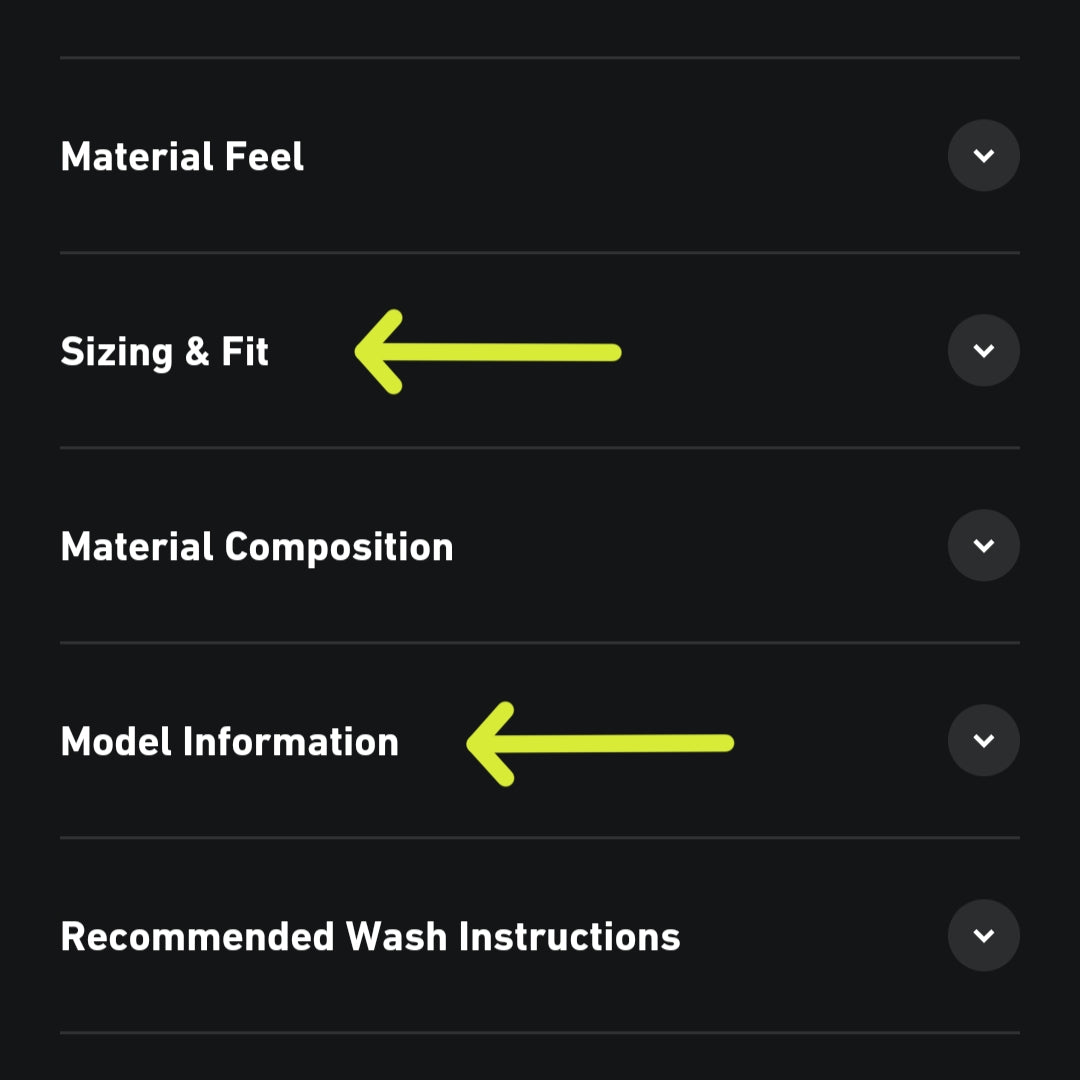Click divider between Model Information and Wash Instructions
The width and height of the screenshot is (1080, 1080).
point(540,838)
